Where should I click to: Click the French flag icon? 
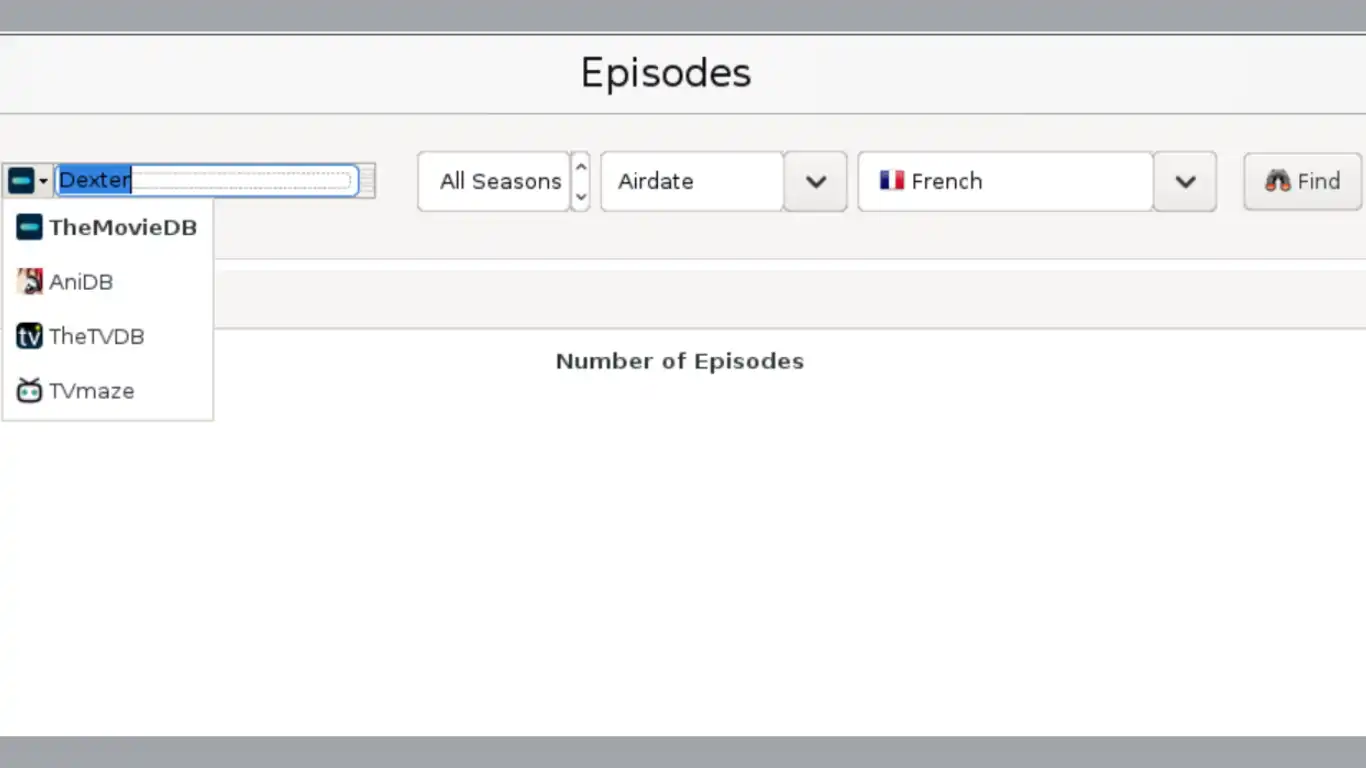pos(891,181)
